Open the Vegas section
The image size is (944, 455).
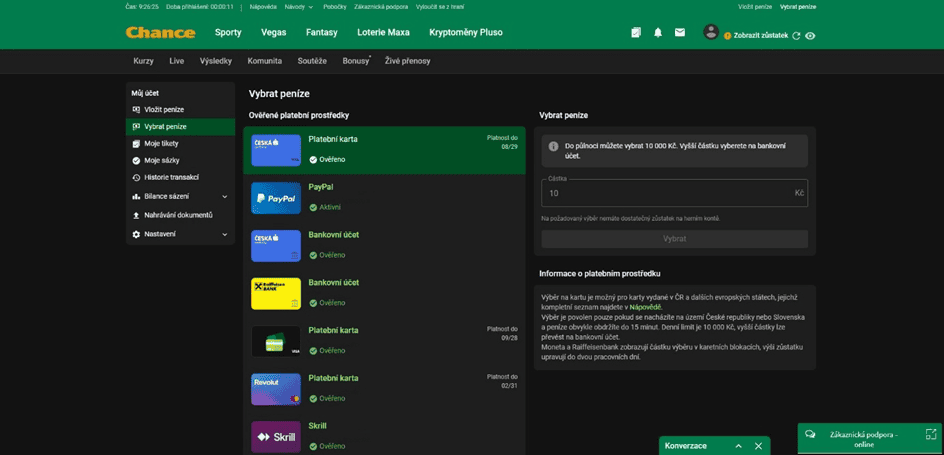(x=273, y=32)
